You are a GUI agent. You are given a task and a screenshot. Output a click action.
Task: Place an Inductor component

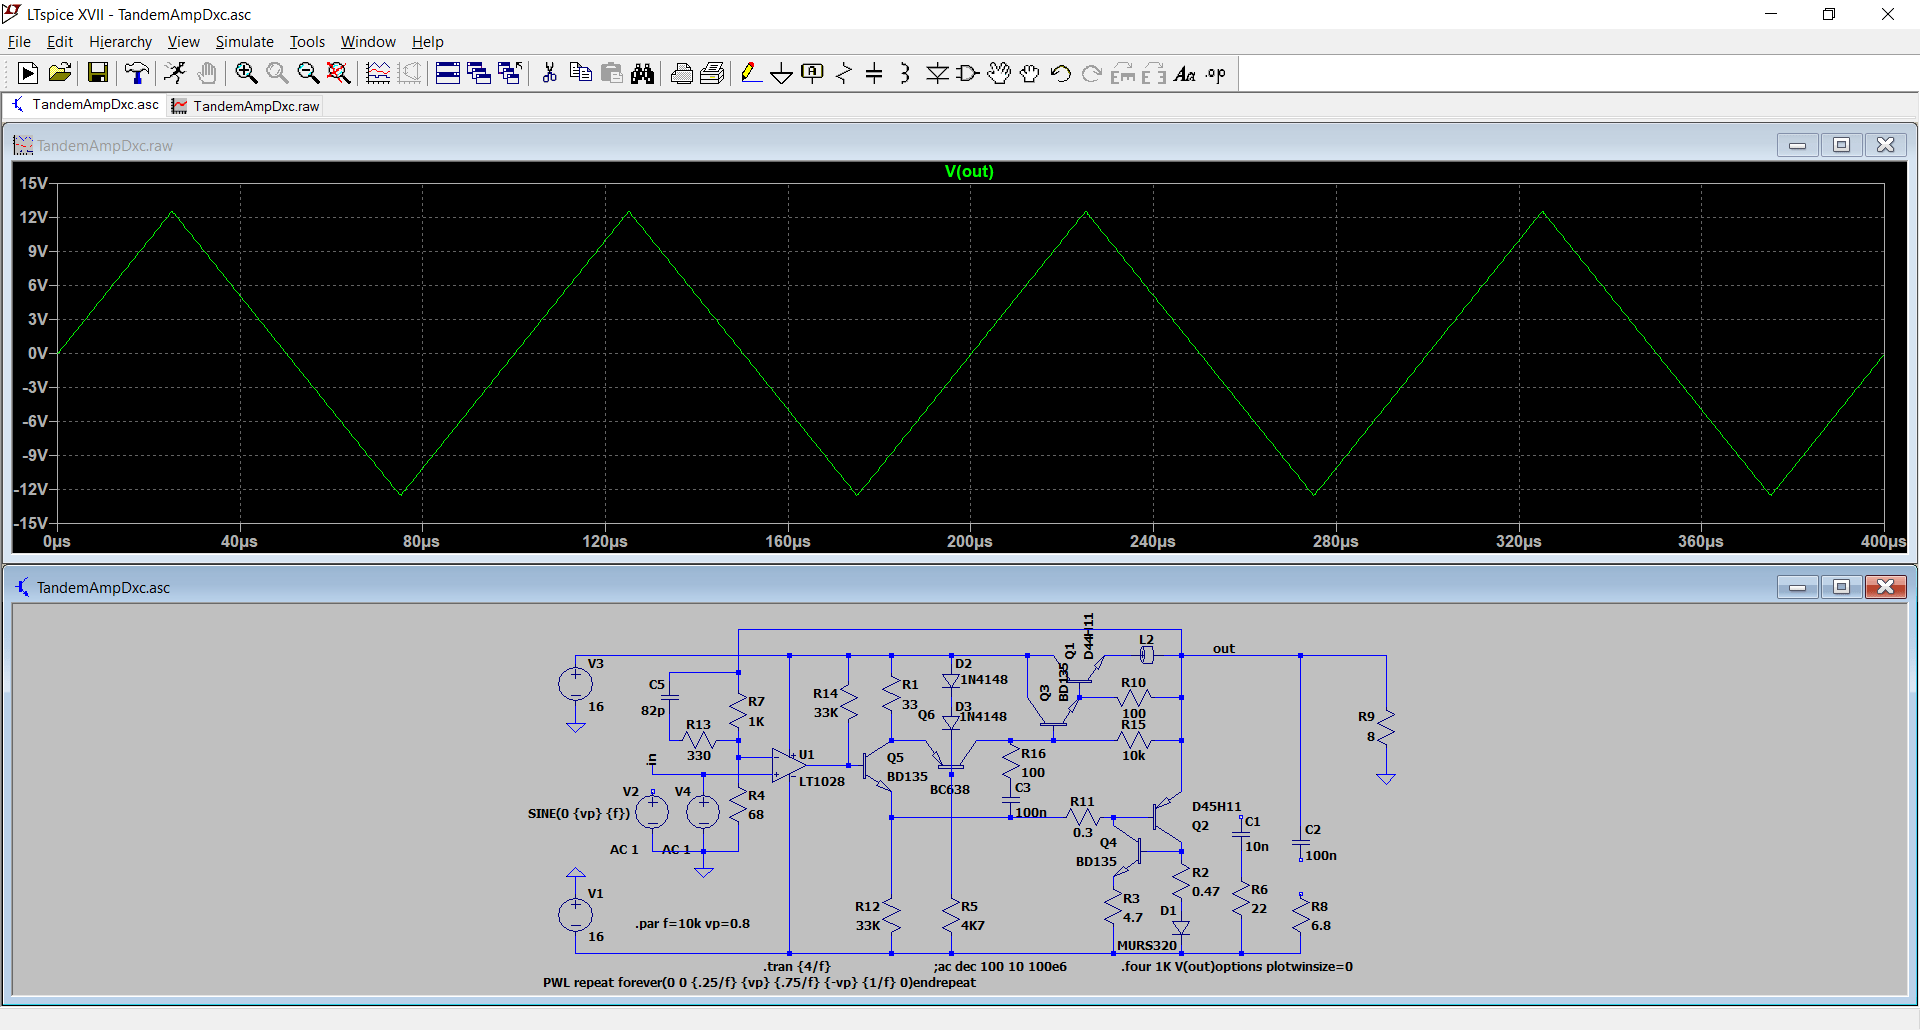click(906, 73)
